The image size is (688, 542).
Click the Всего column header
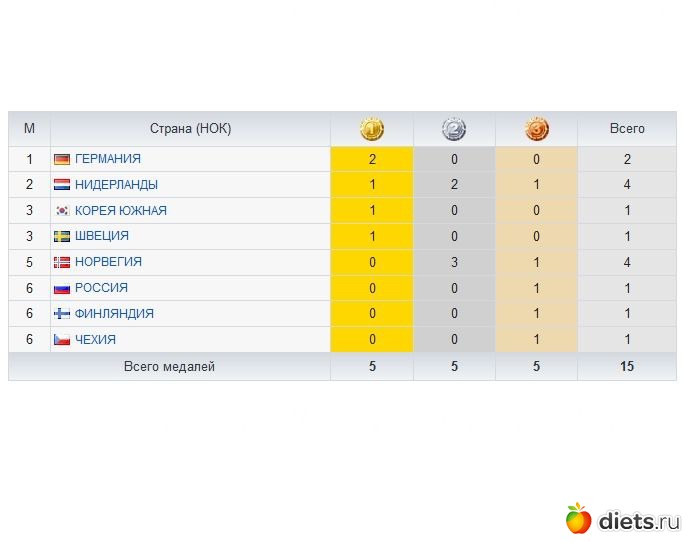tap(627, 129)
